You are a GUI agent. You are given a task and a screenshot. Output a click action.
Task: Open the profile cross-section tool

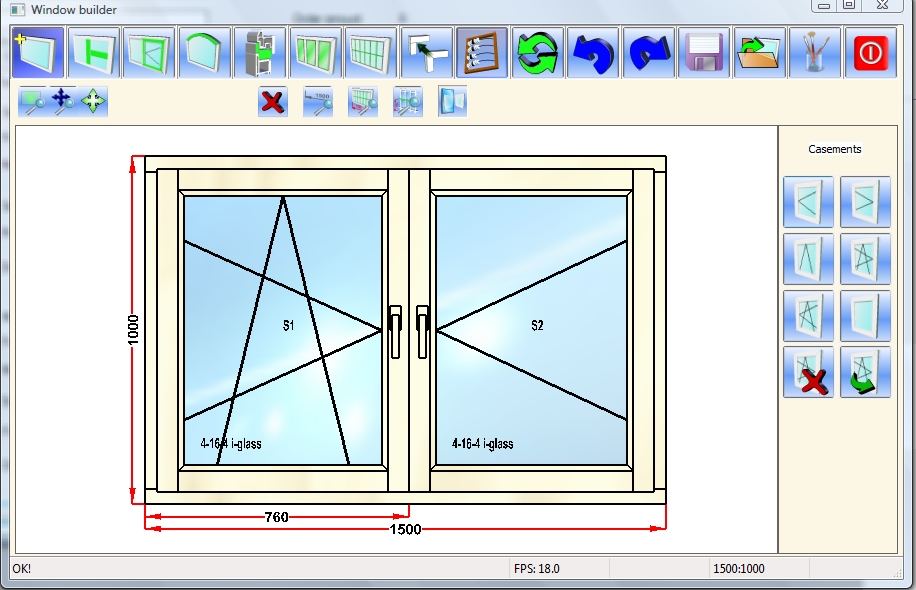(260, 53)
